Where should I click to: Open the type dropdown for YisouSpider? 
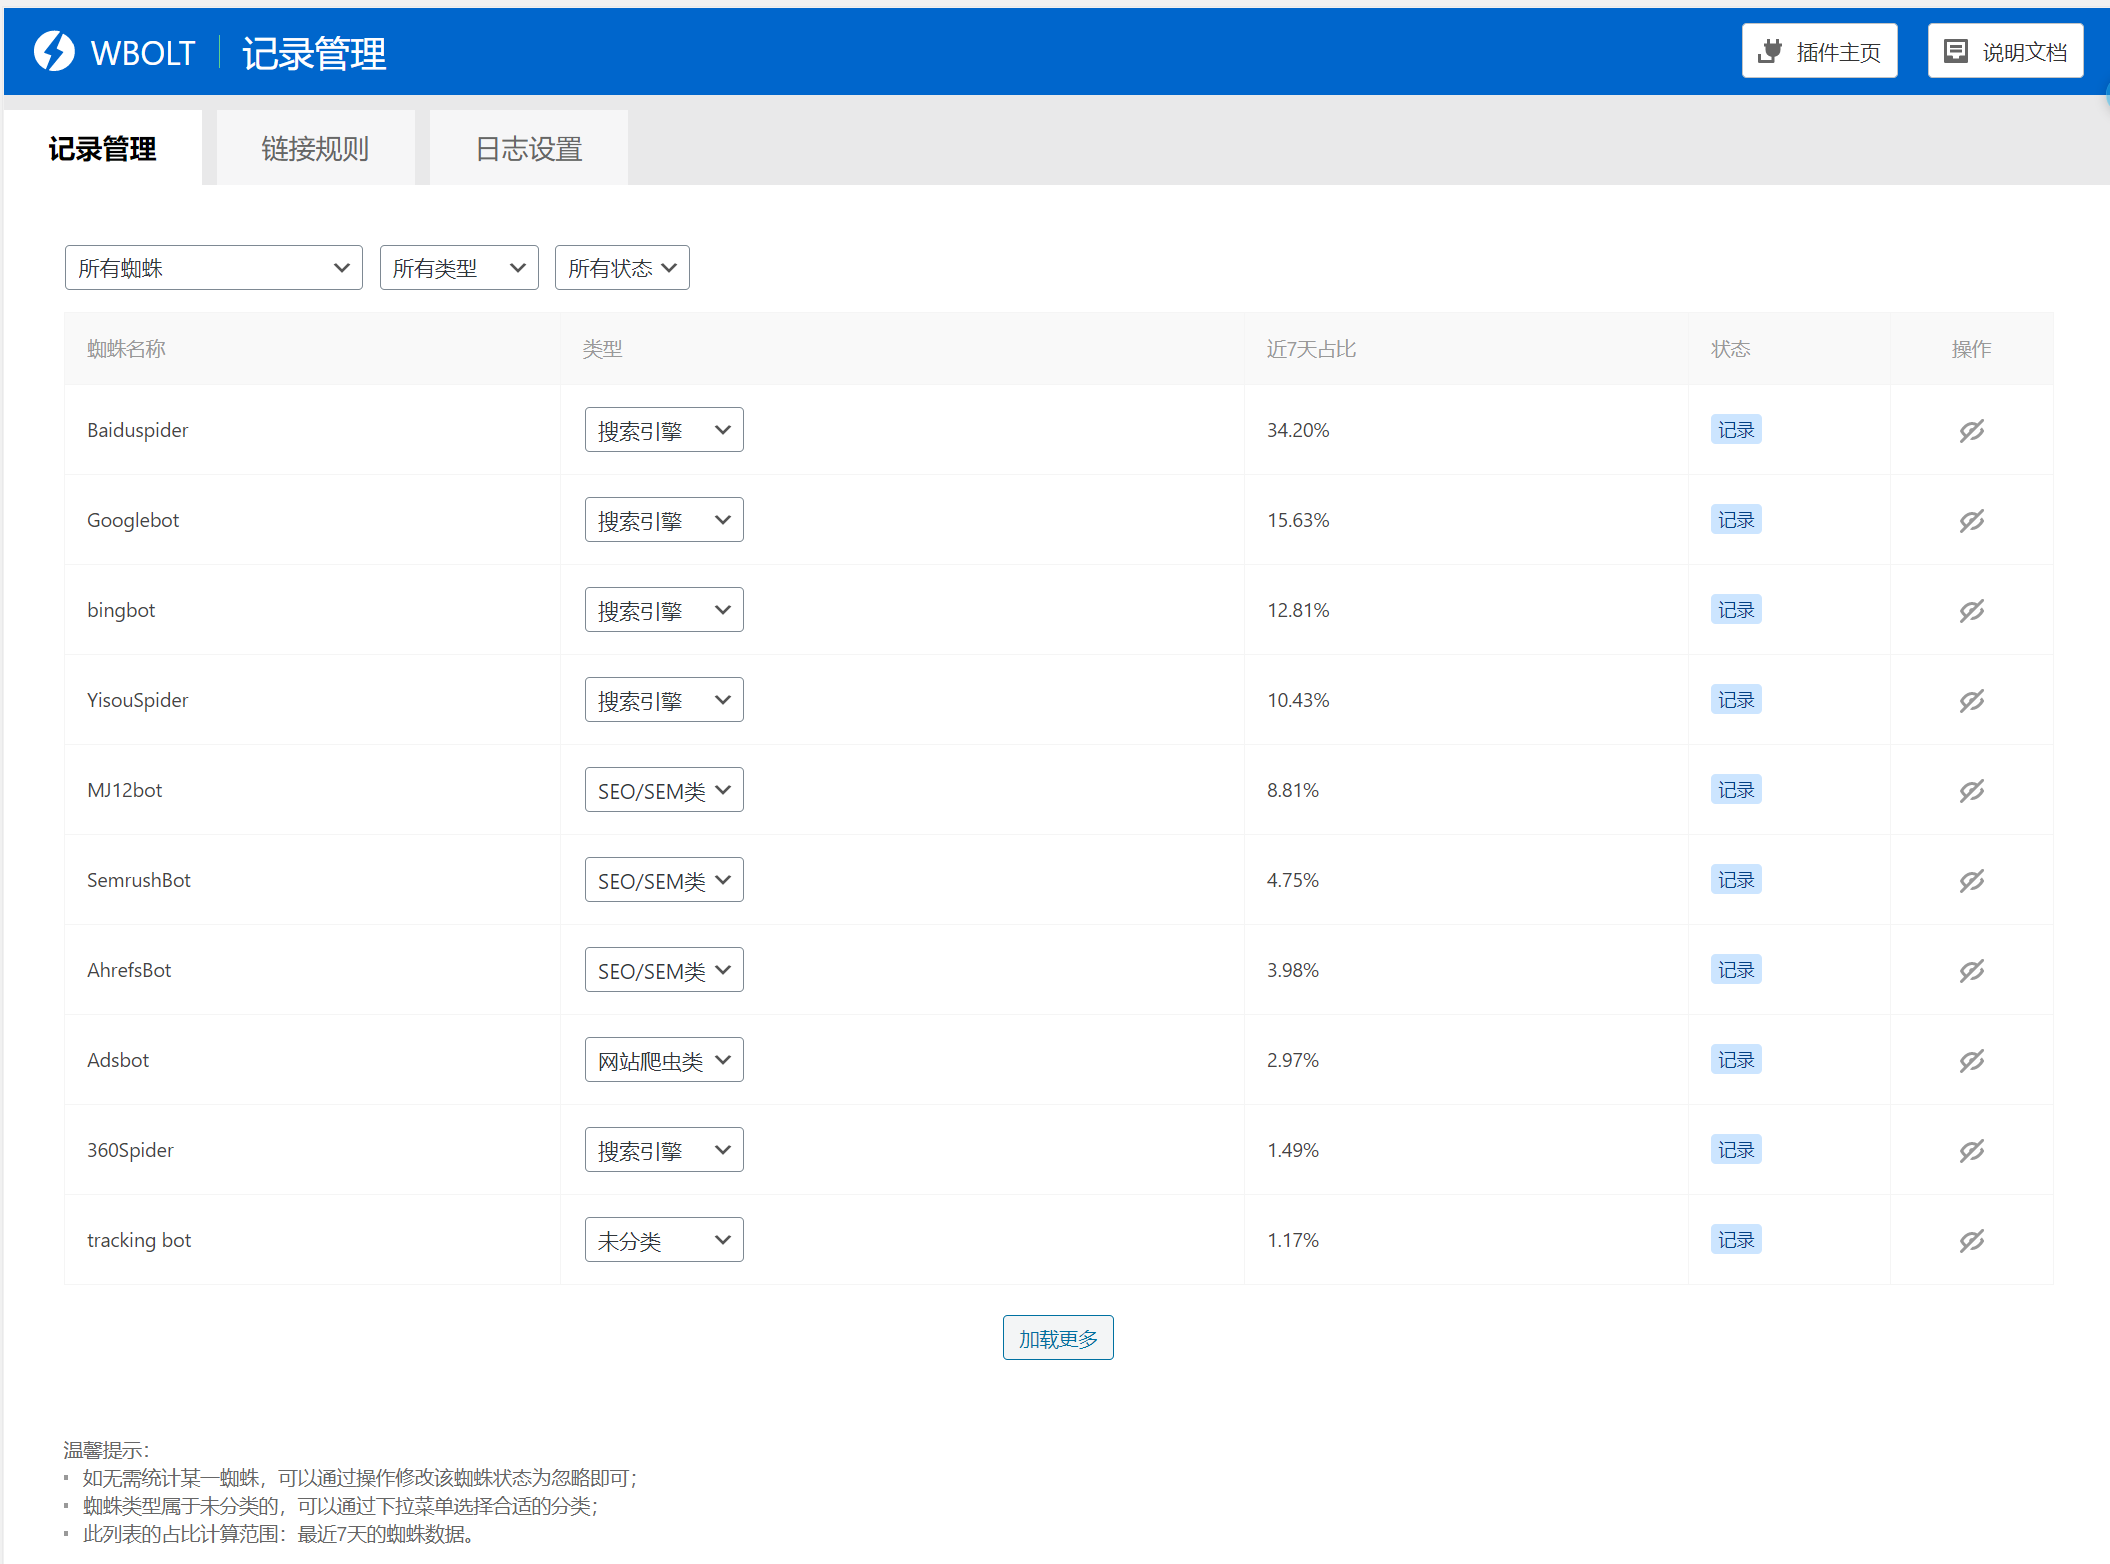pos(664,700)
